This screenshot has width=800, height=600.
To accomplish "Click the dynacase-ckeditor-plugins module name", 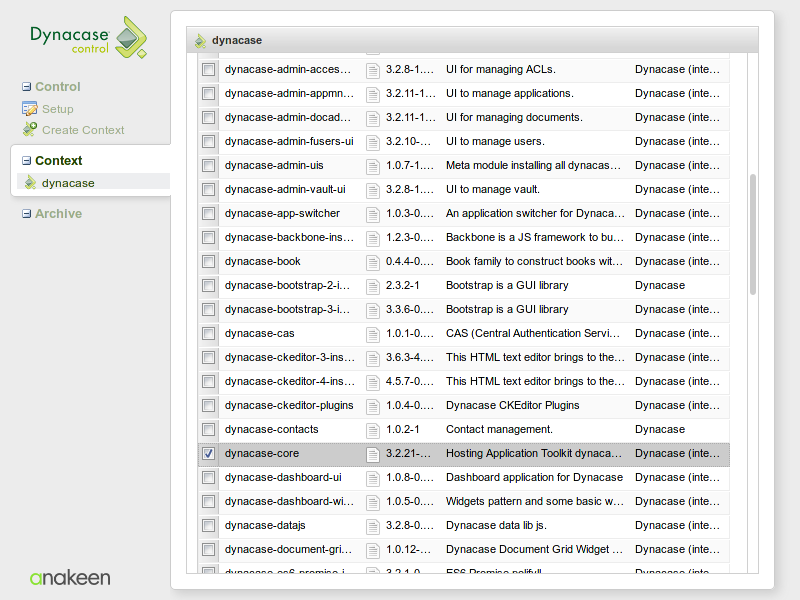I will tap(289, 405).
